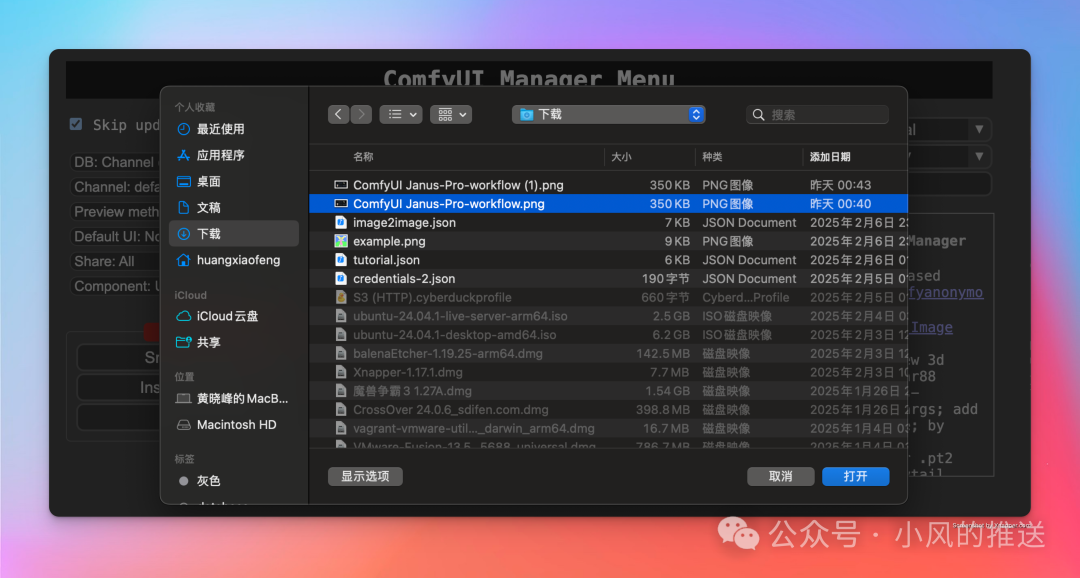The width and height of the screenshot is (1080, 578).
Task: Click the cloud icon beside iCloud云盘
Action: click(183, 316)
